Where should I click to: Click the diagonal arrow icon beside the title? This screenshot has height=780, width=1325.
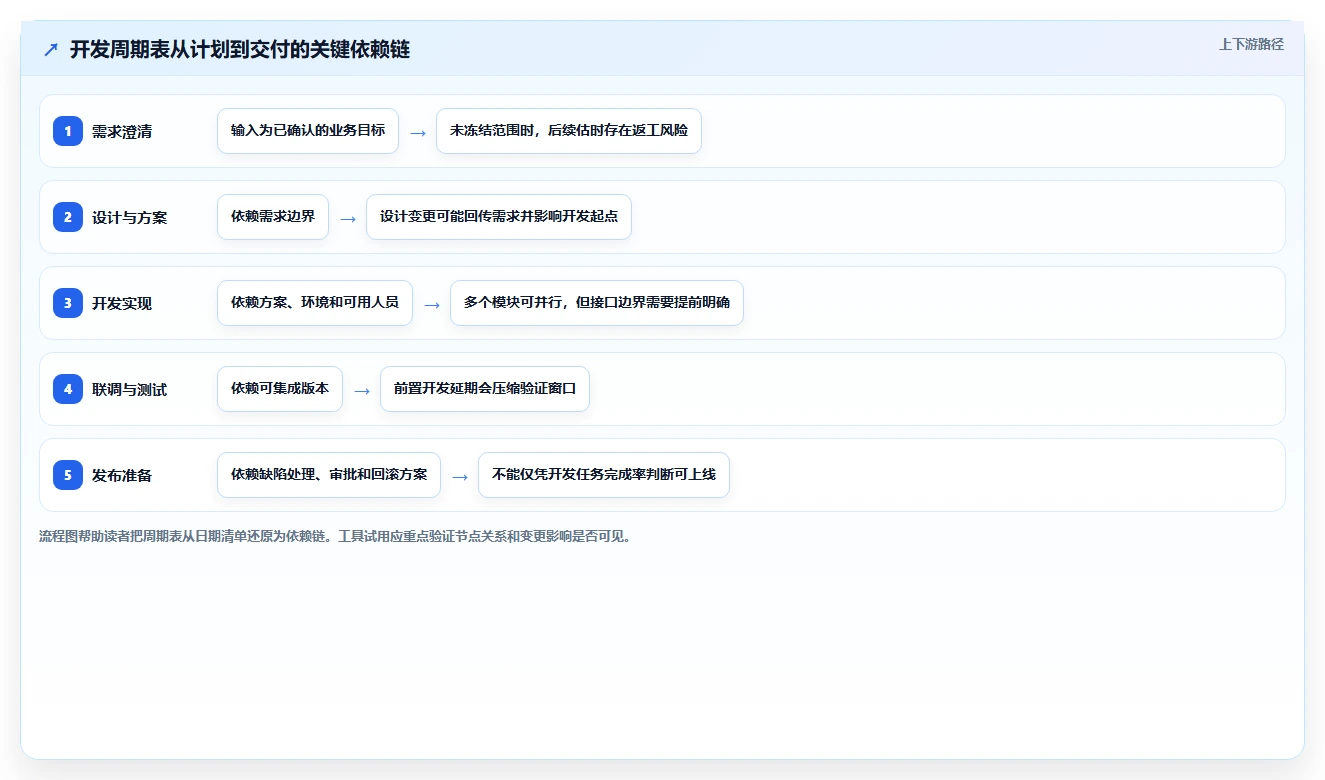coord(51,49)
